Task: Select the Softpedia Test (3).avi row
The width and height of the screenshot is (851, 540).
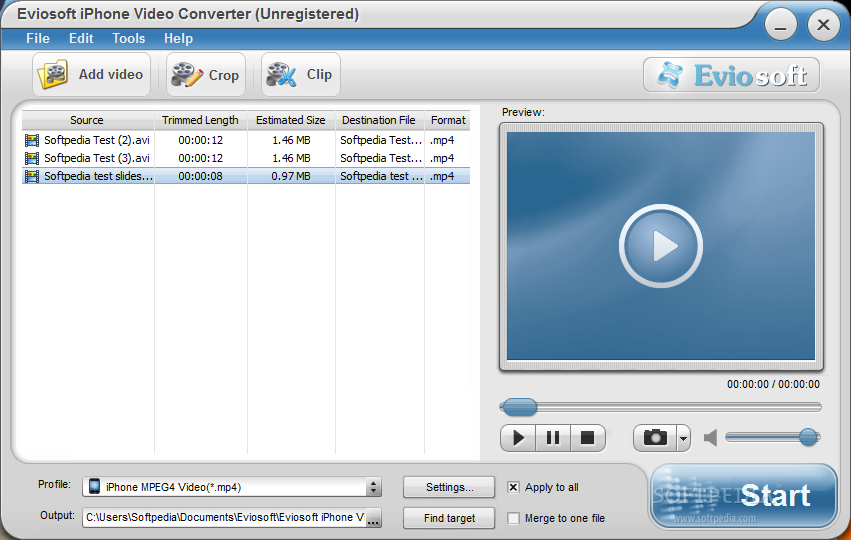Action: (246, 158)
